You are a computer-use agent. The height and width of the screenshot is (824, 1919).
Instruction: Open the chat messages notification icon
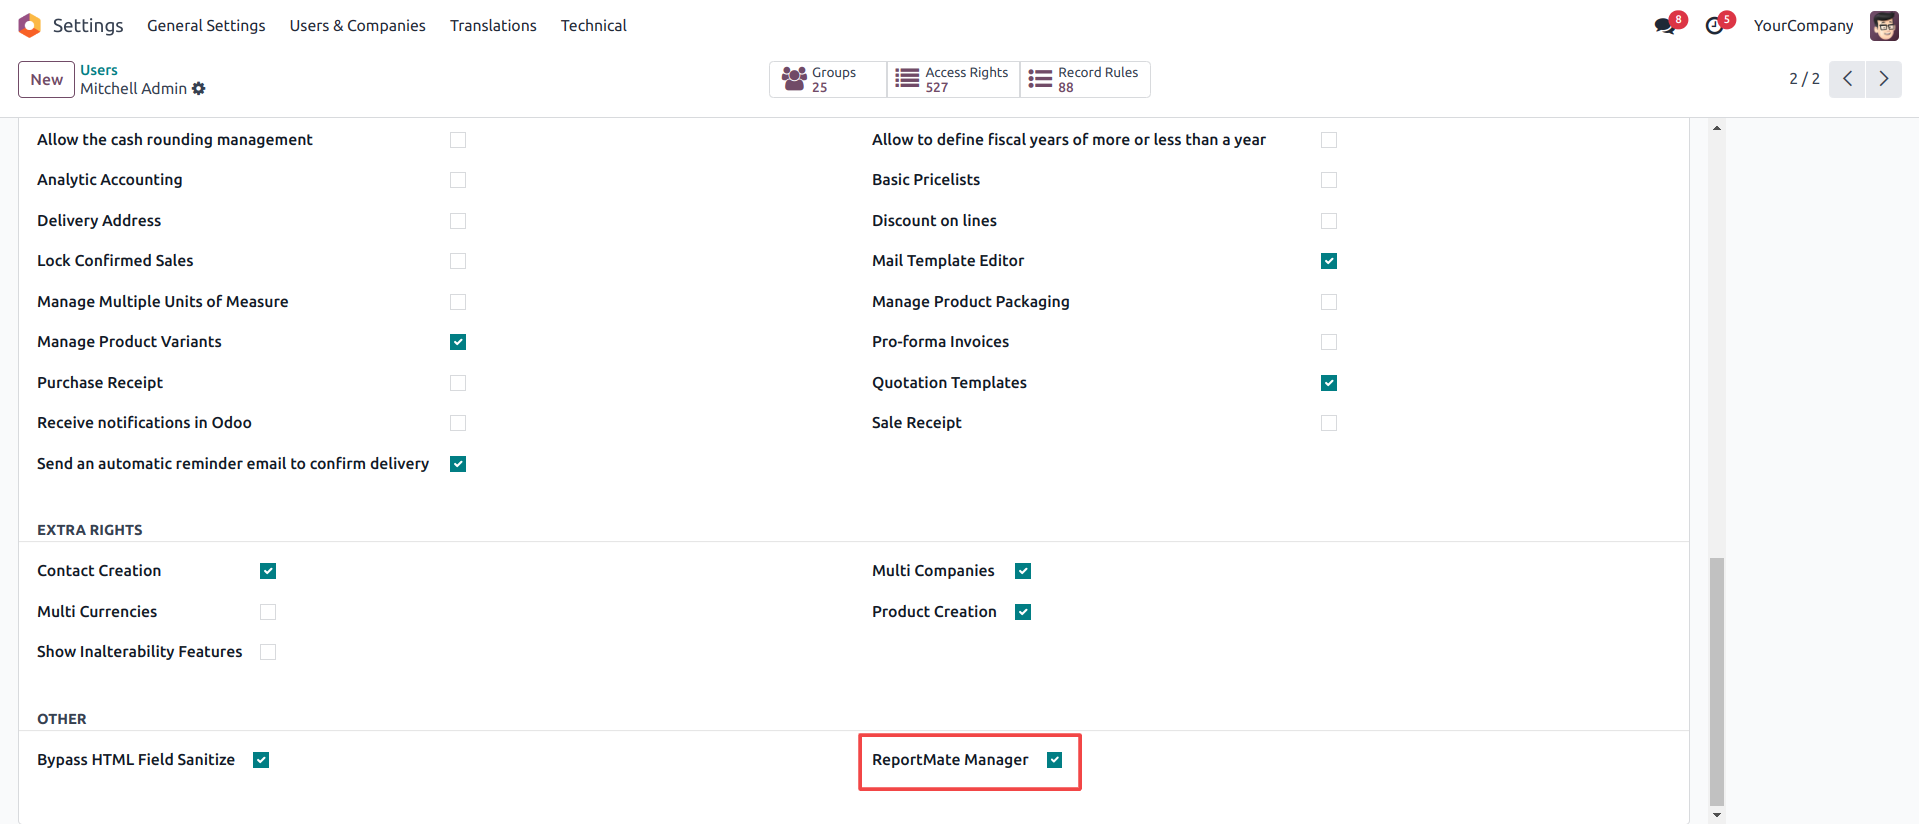pos(1665,26)
